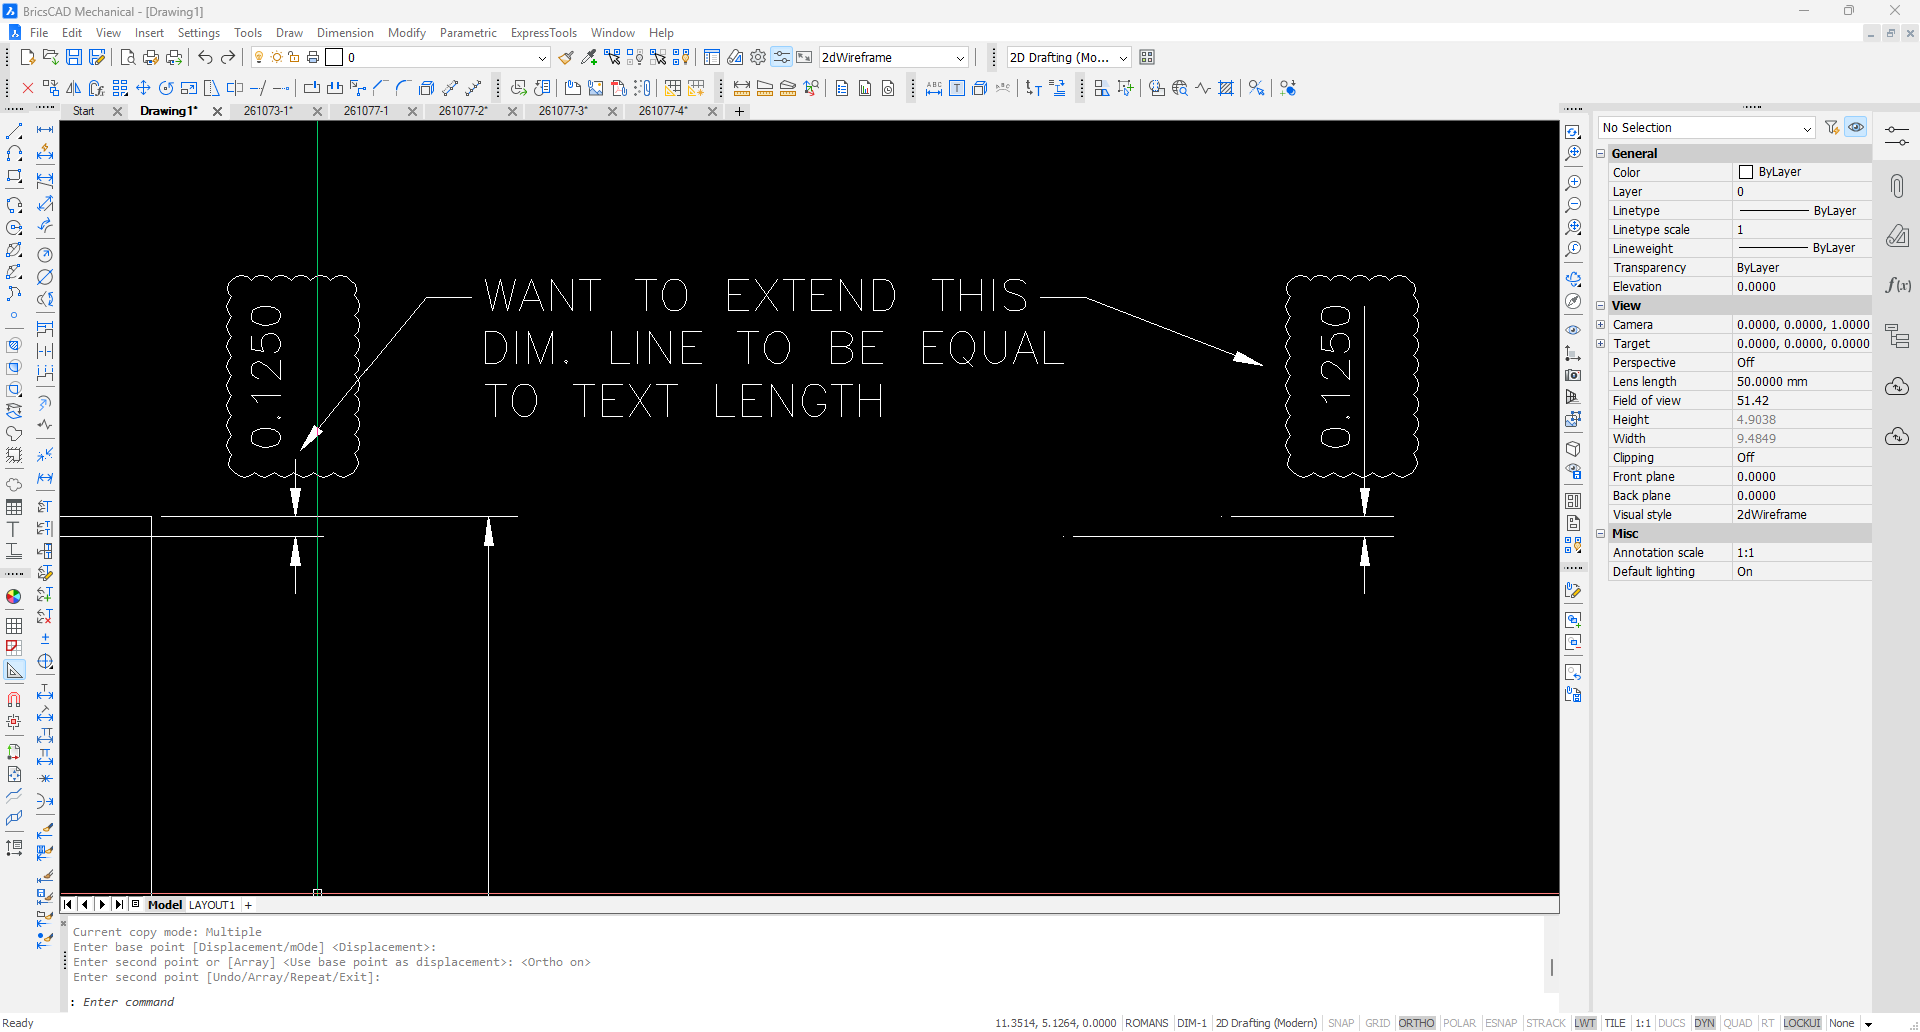The height and width of the screenshot is (1032, 1920).
Task: Open a new drawing tab with the plus button
Action: 738,111
